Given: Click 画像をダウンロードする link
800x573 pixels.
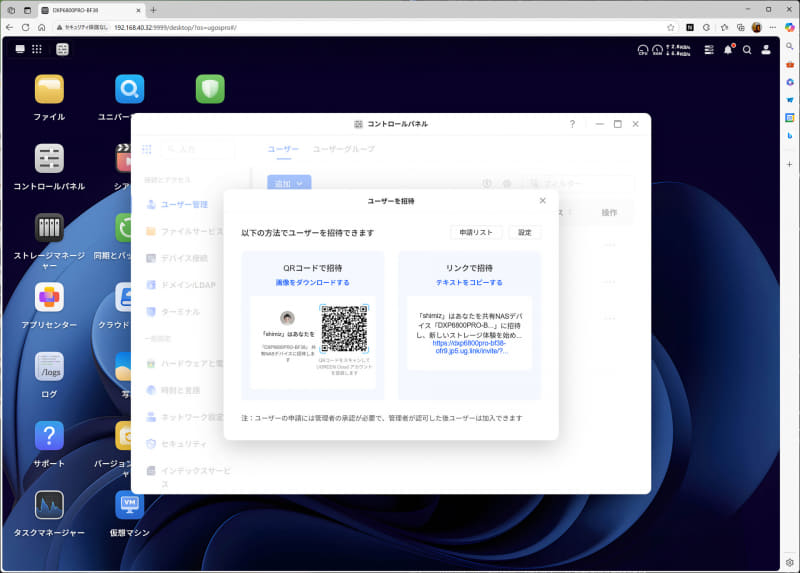Looking at the screenshot, I should click(x=312, y=283).
